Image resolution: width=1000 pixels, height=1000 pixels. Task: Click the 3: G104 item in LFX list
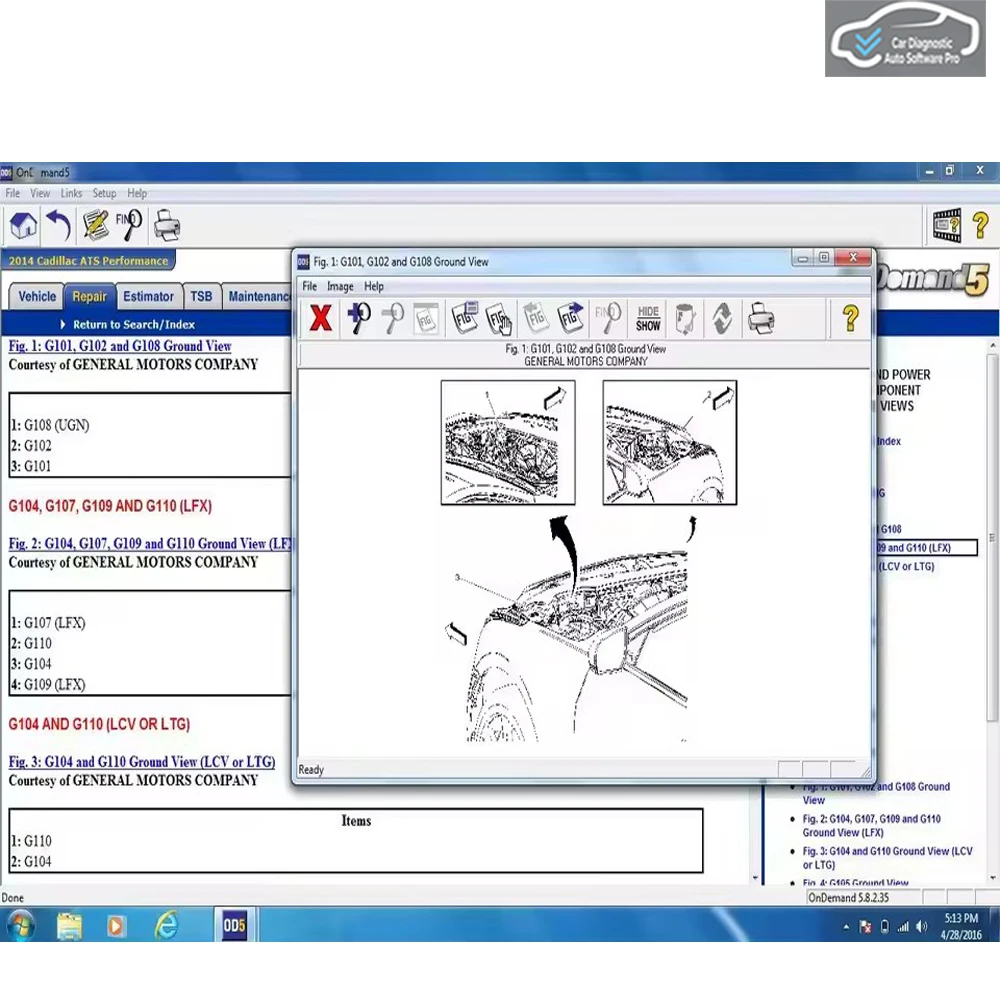[x=31, y=664]
